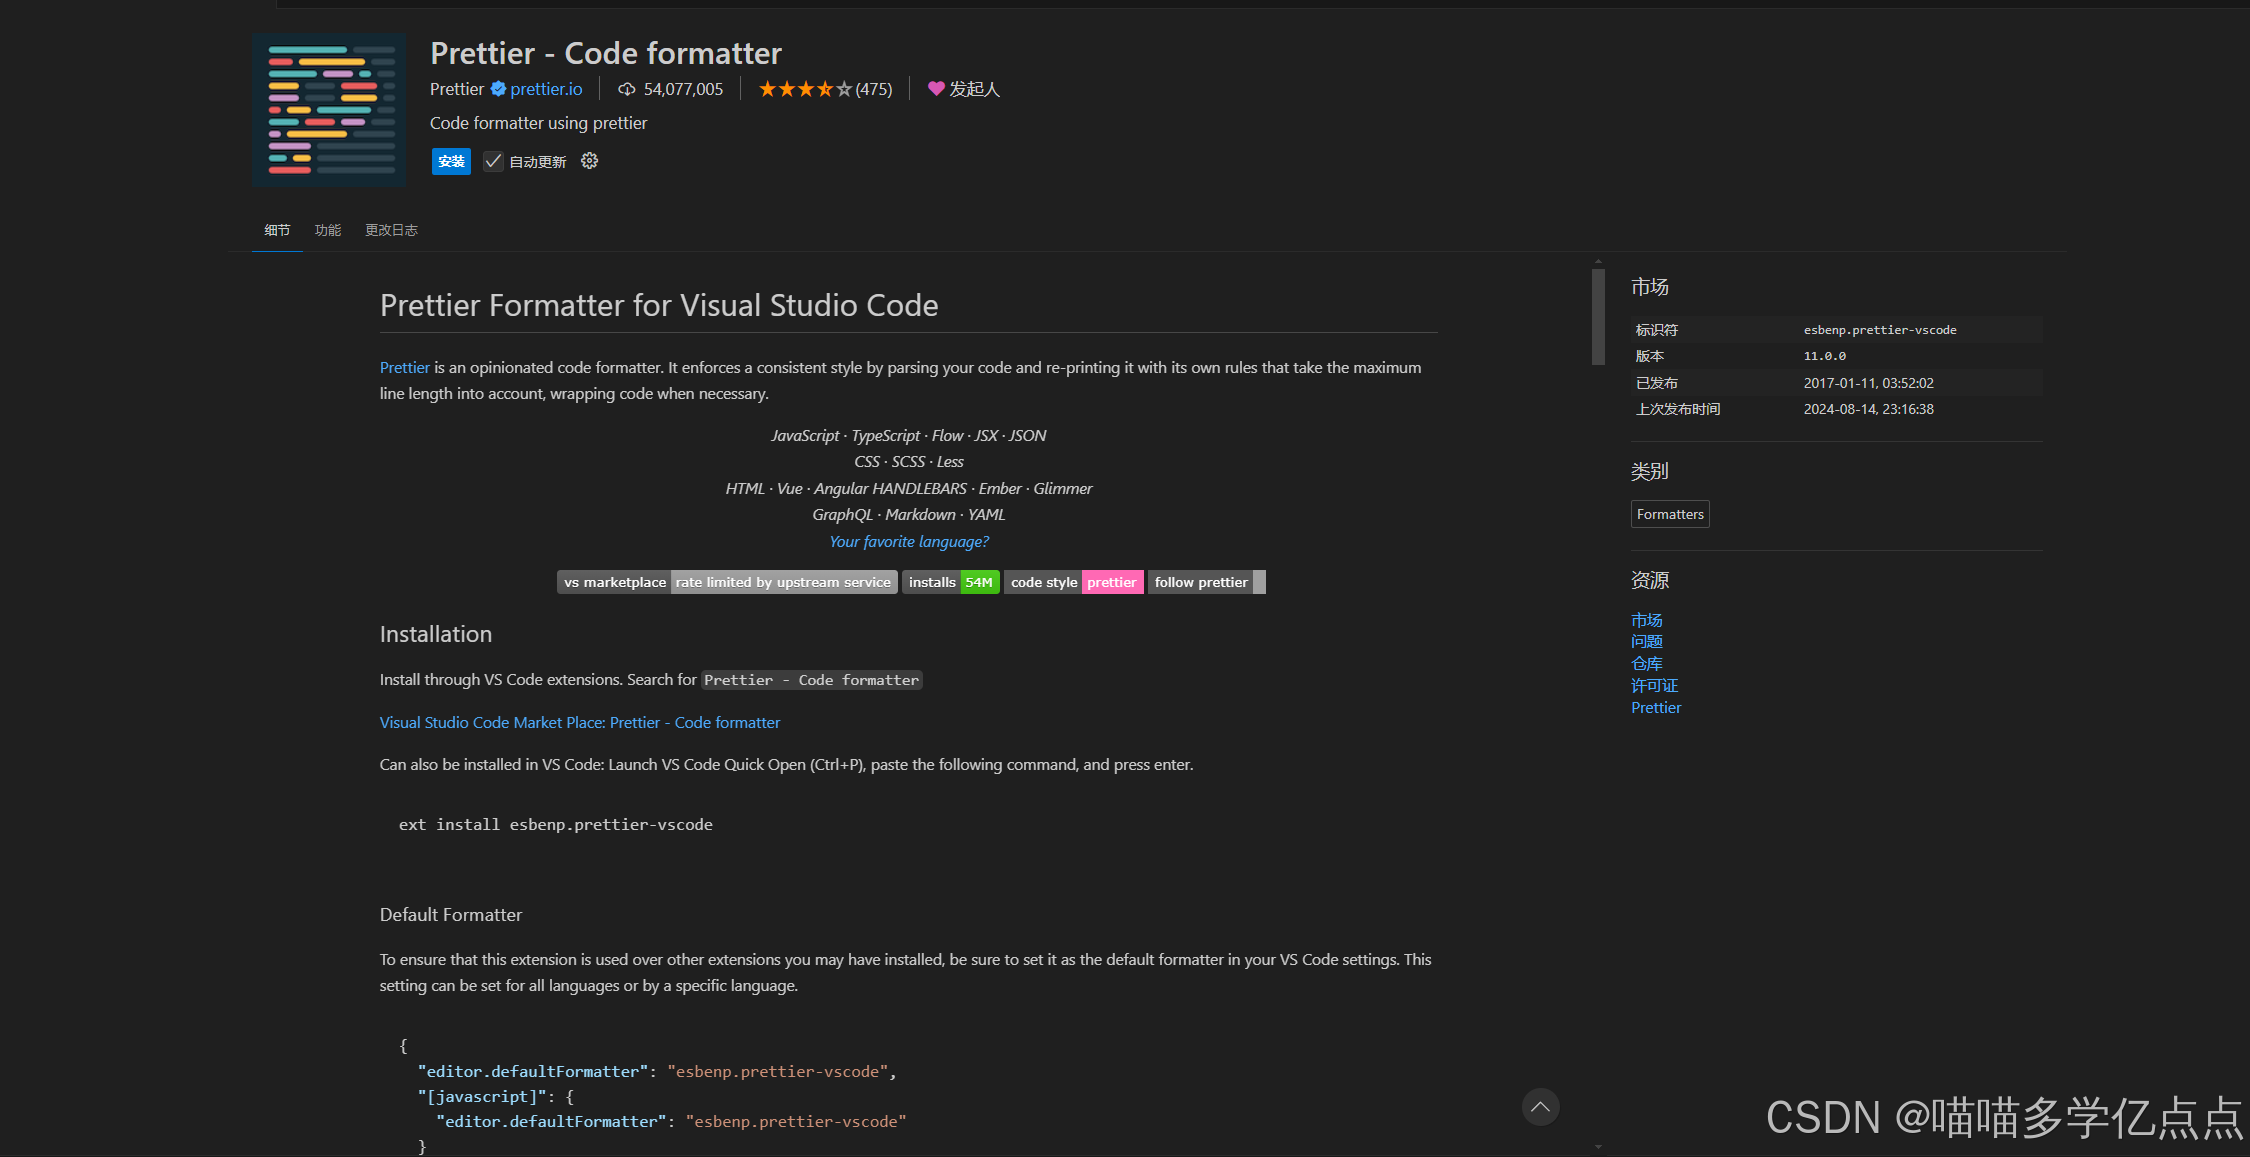Click the 'Prettier - Code formatter' inline code text
This screenshot has height=1157, width=2250.
(x=811, y=680)
